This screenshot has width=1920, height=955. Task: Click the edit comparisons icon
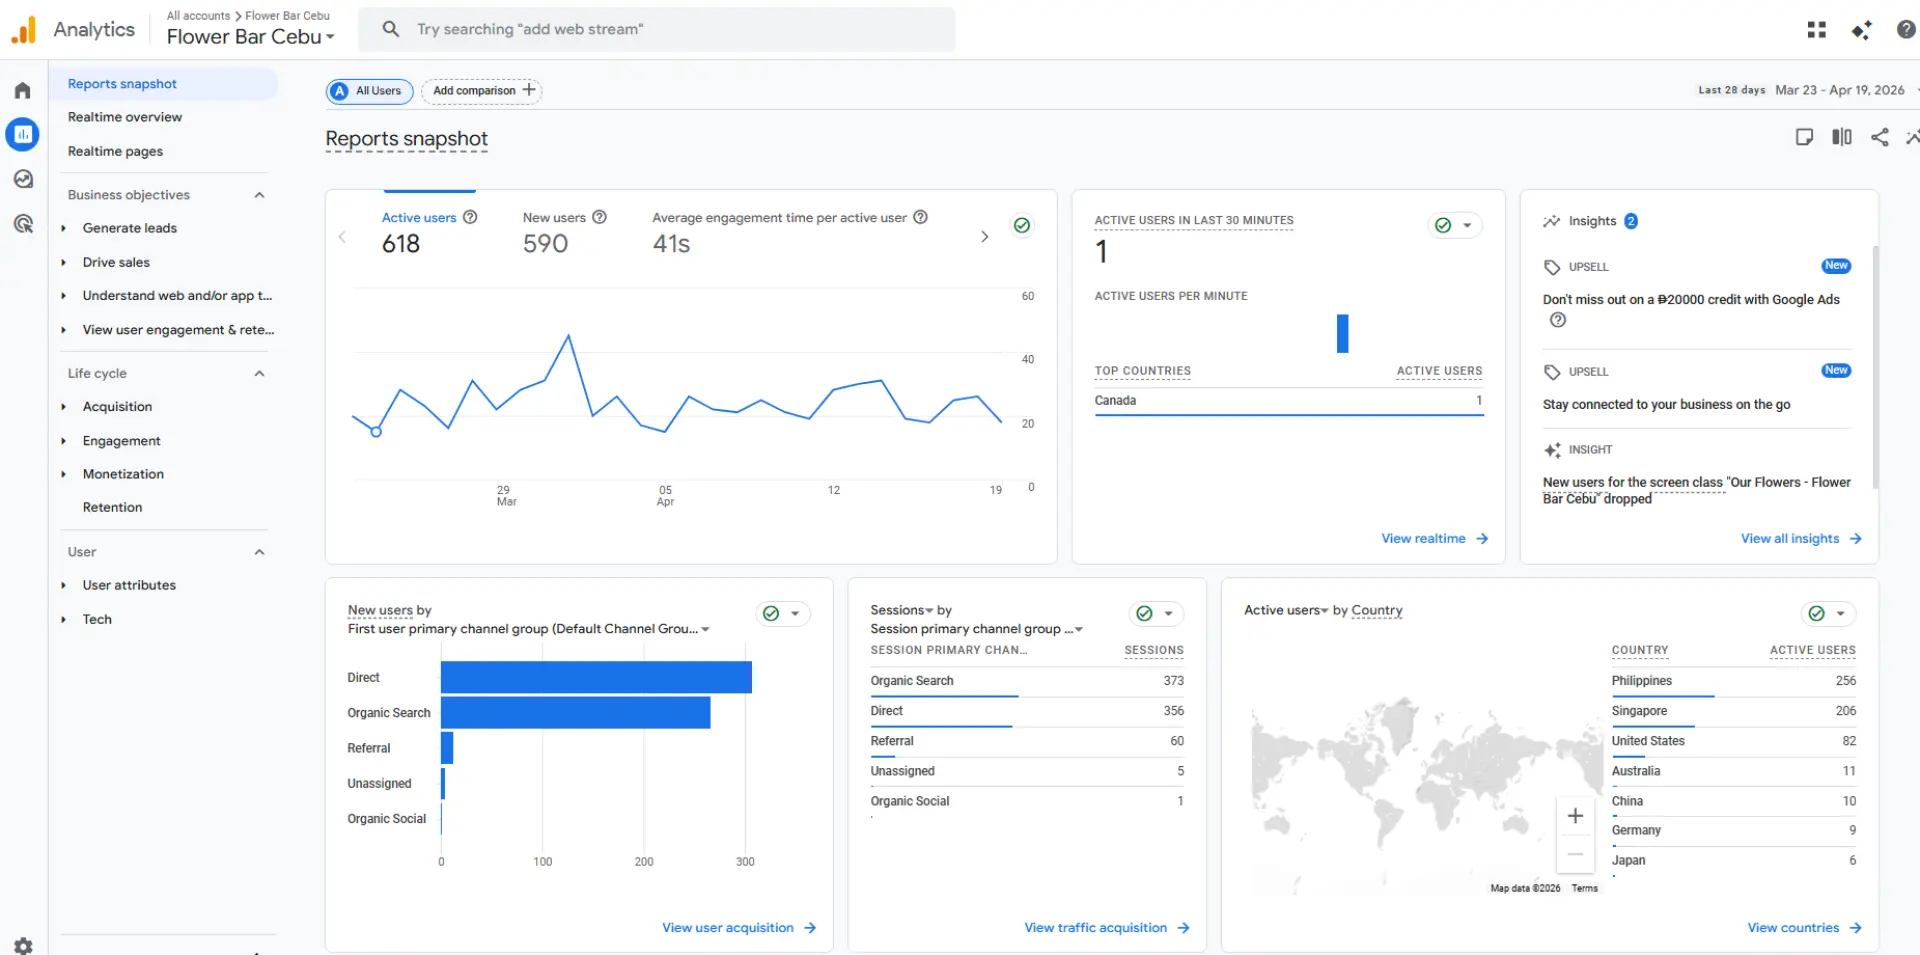pos(1842,137)
